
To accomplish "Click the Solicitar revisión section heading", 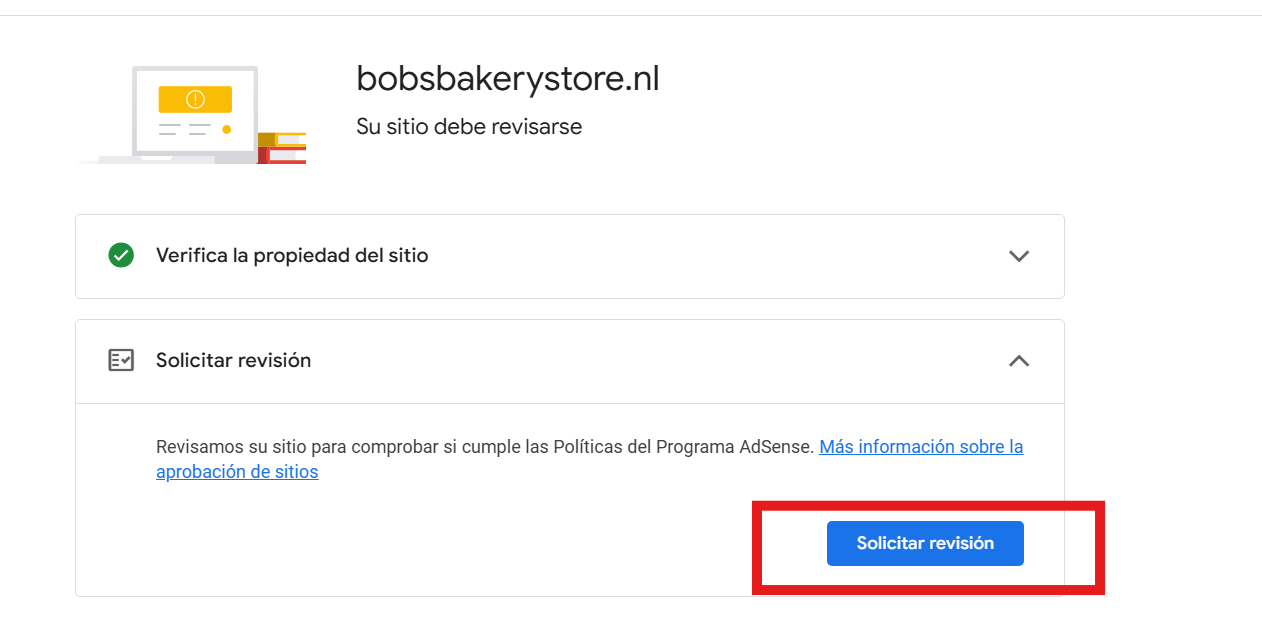I will tap(233, 361).
